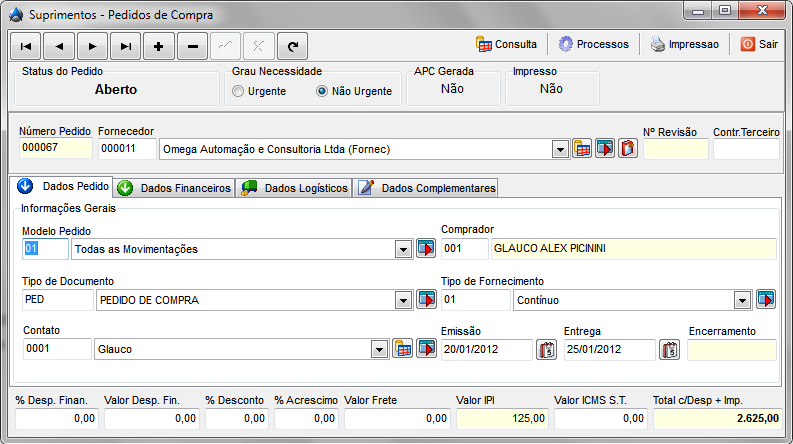The height and width of the screenshot is (444, 793).
Task: Select the Urgente radio option
Action: pyautogui.click(x=239, y=91)
